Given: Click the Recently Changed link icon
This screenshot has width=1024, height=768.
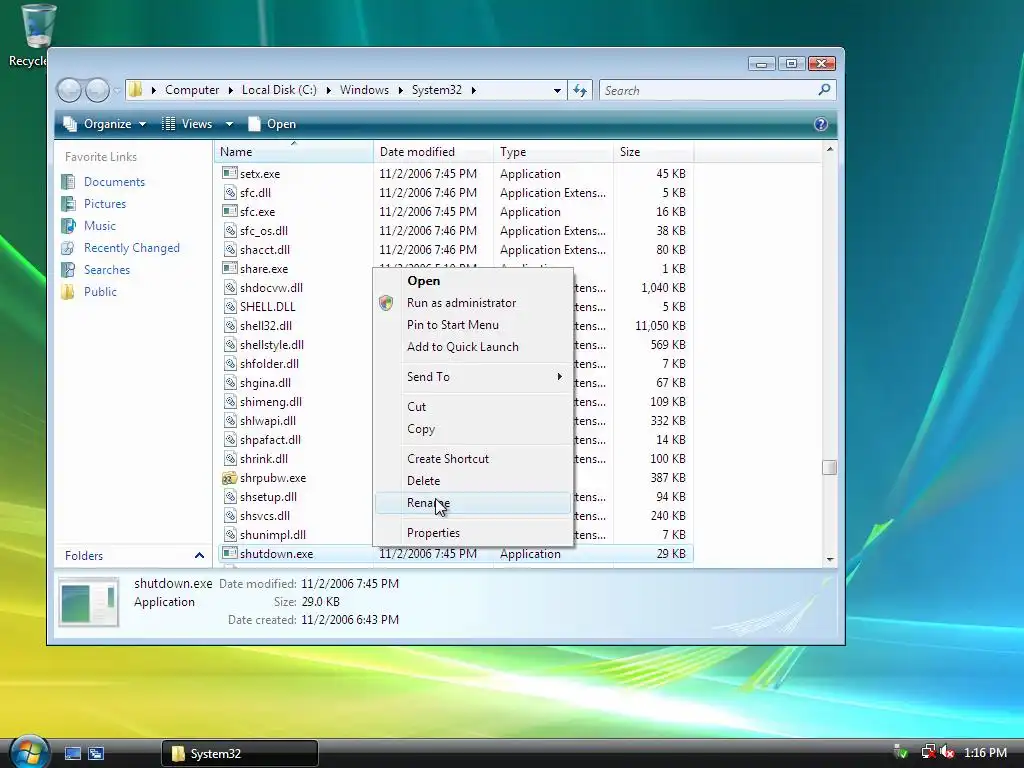Looking at the screenshot, I should coord(69,248).
